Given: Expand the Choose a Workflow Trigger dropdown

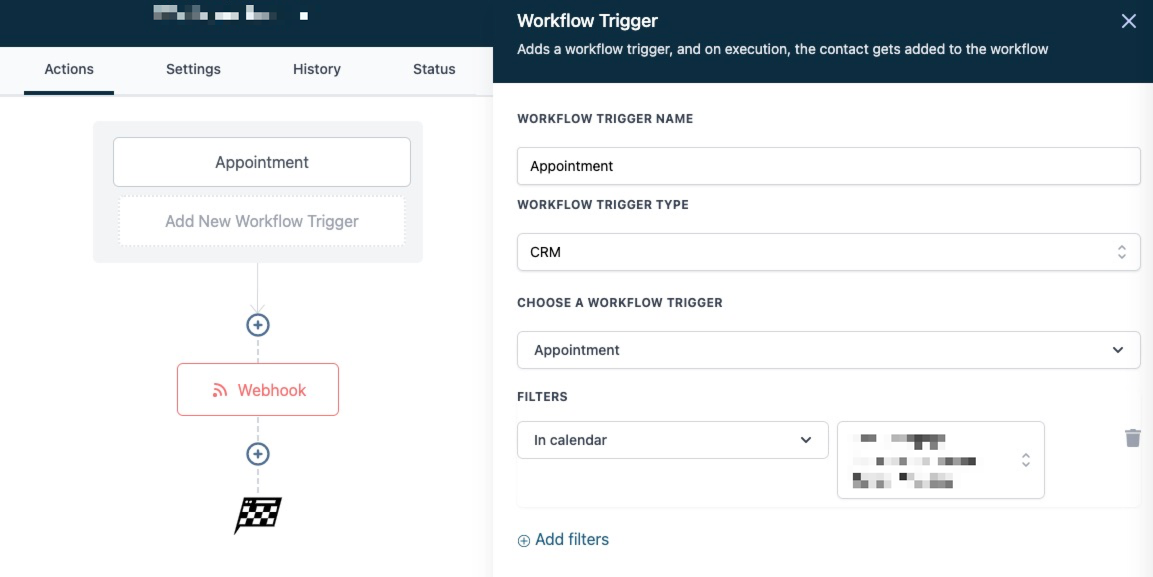Looking at the screenshot, I should pyautogui.click(x=829, y=350).
